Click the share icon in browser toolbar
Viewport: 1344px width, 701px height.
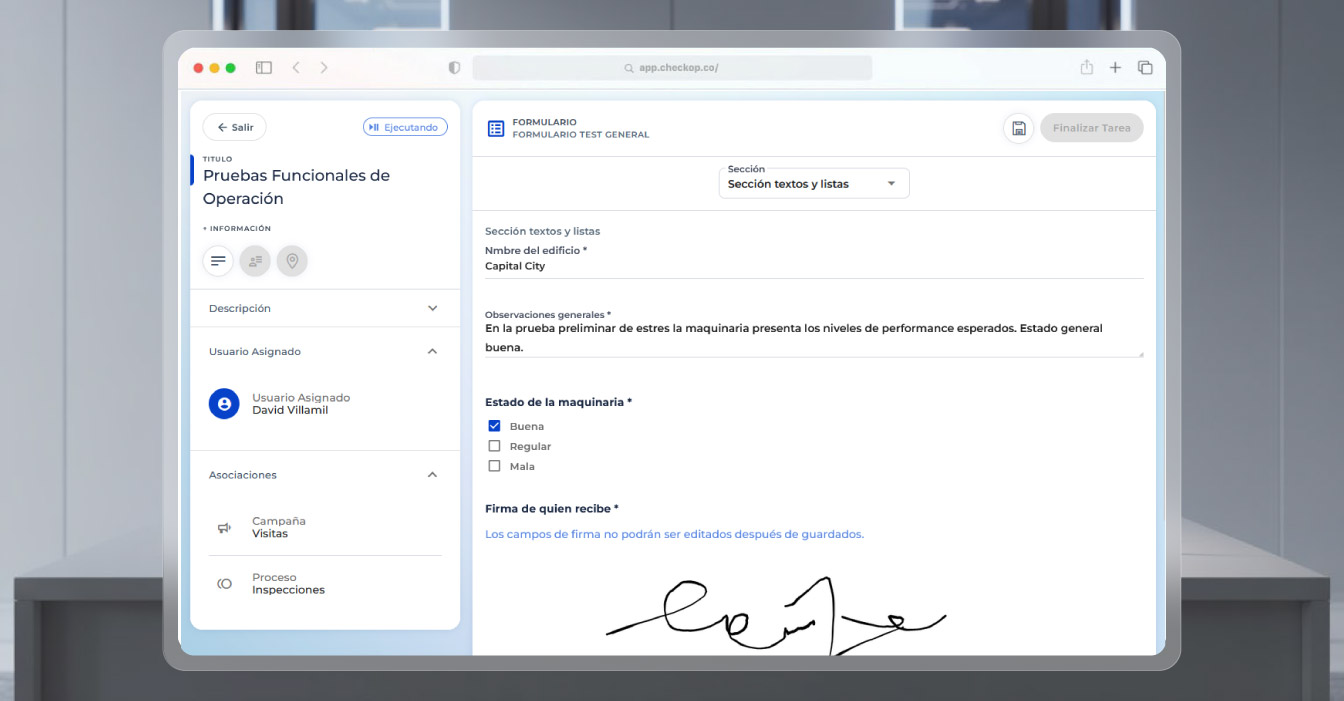click(x=1086, y=68)
